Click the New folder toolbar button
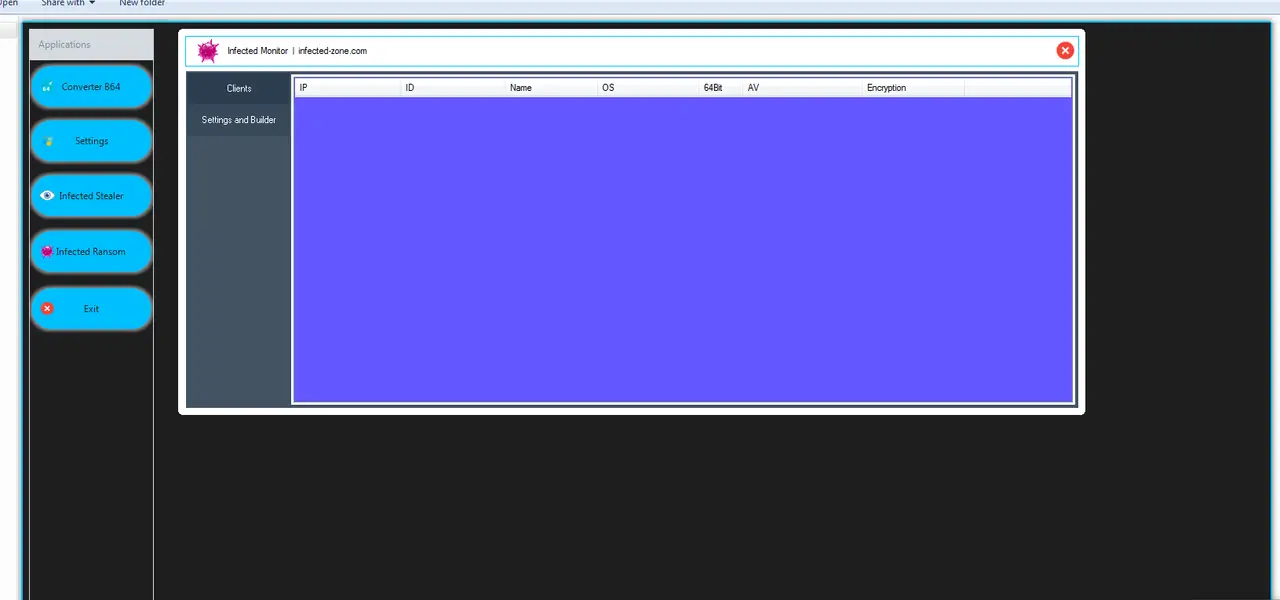The width and height of the screenshot is (1280, 600). coord(141,3)
